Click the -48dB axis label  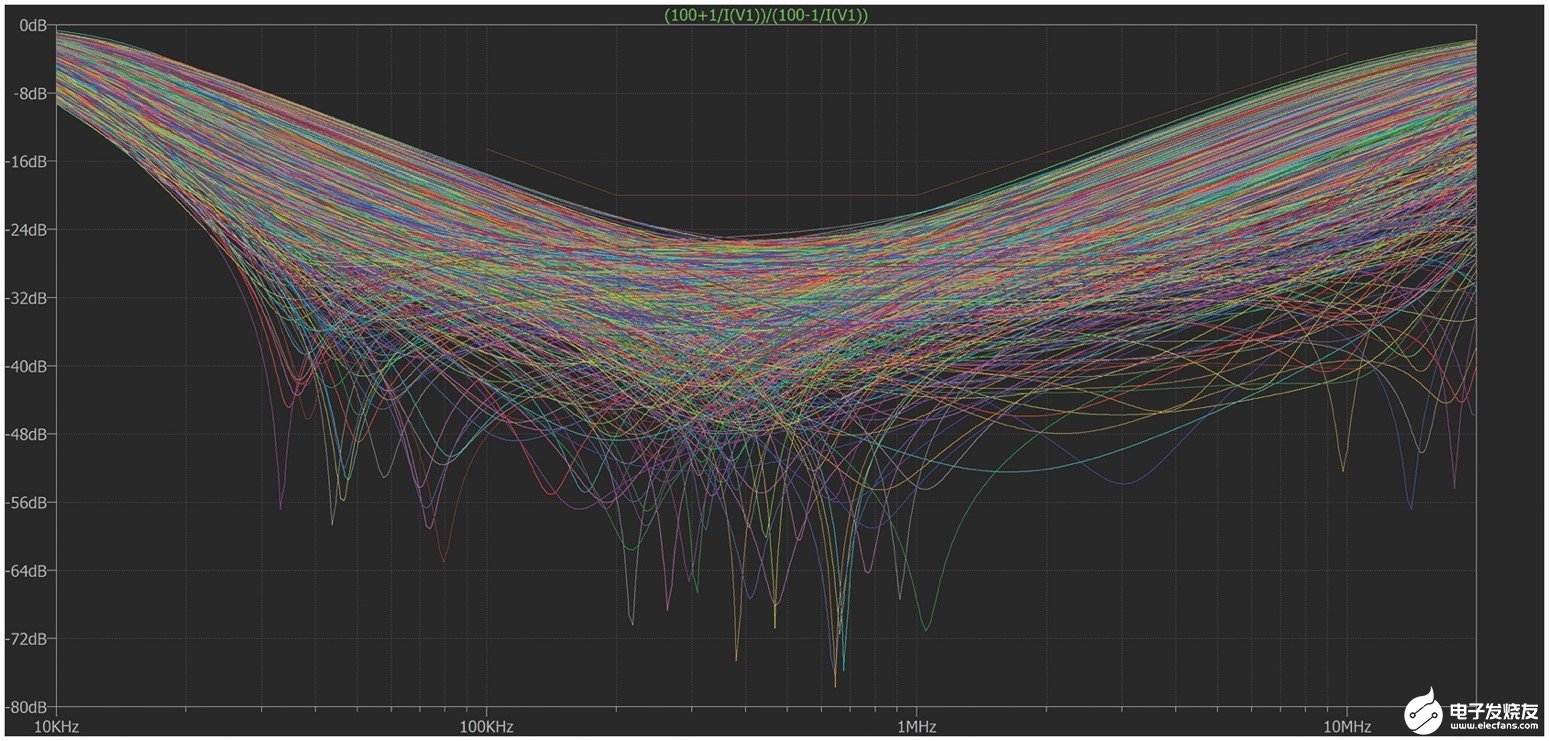click(28, 434)
